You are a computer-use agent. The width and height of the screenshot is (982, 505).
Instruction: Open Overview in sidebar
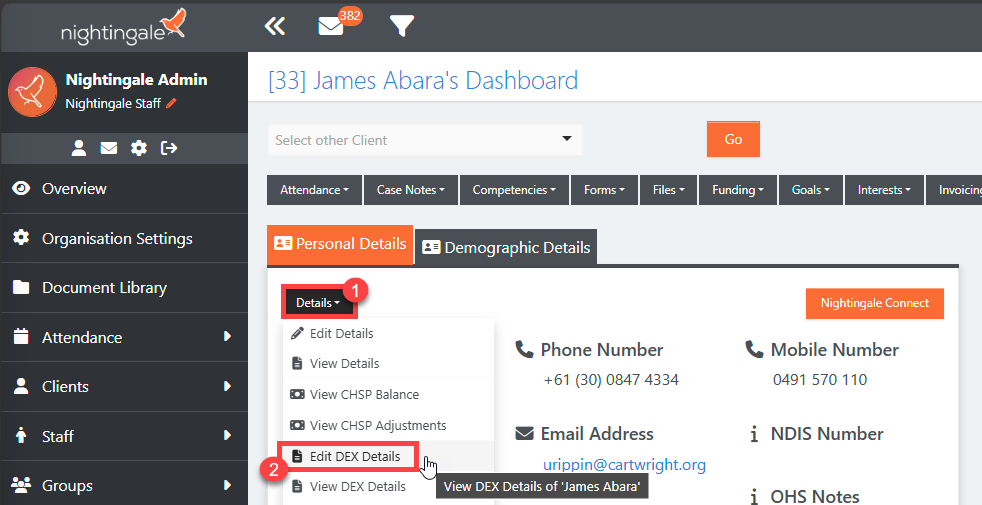click(x=124, y=189)
